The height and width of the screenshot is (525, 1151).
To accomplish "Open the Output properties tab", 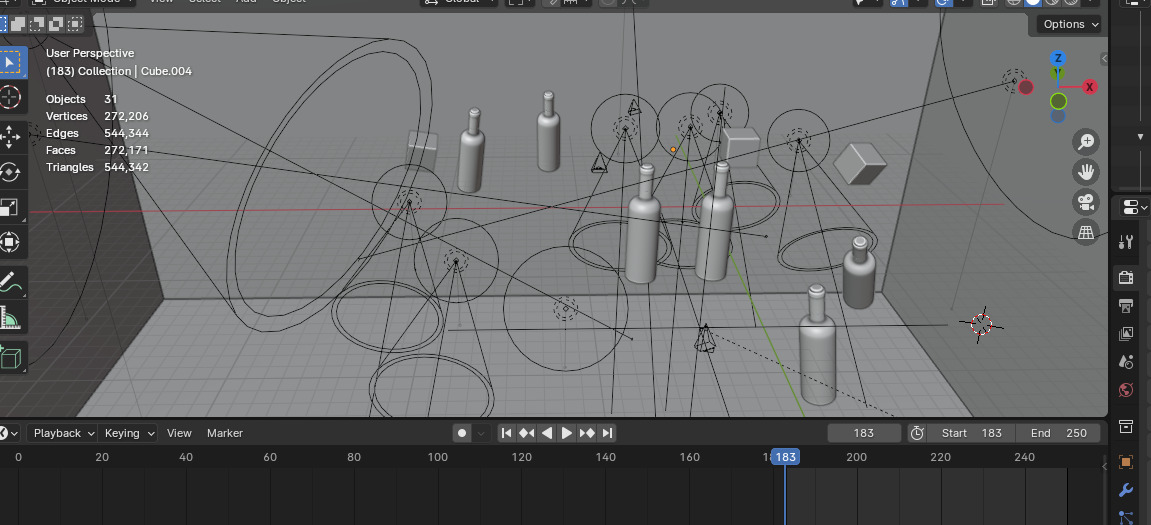I will [1125, 305].
